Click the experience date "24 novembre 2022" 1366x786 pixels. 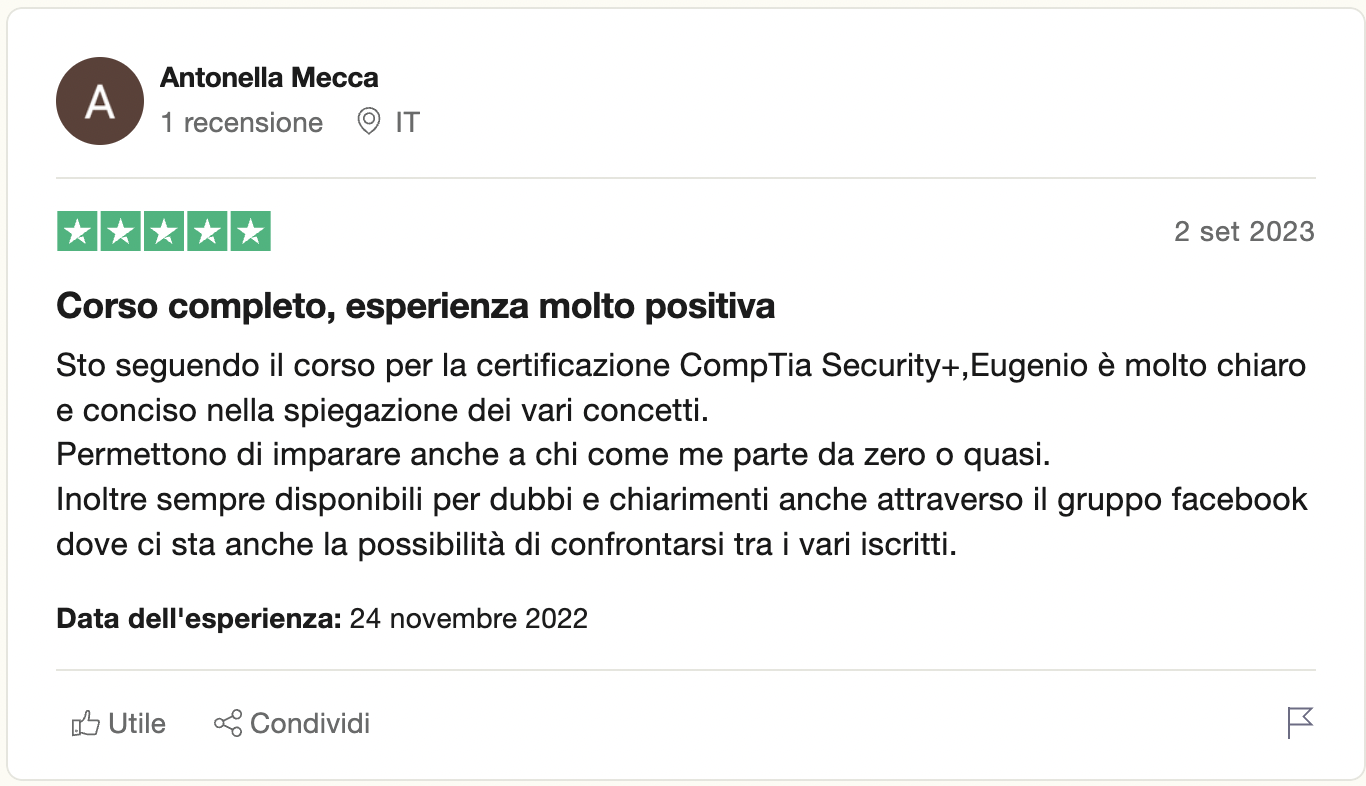point(468,618)
